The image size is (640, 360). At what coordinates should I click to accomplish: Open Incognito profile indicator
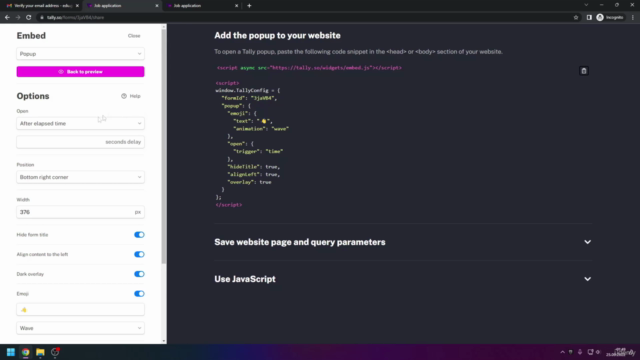pyautogui.click(x=610, y=18)
